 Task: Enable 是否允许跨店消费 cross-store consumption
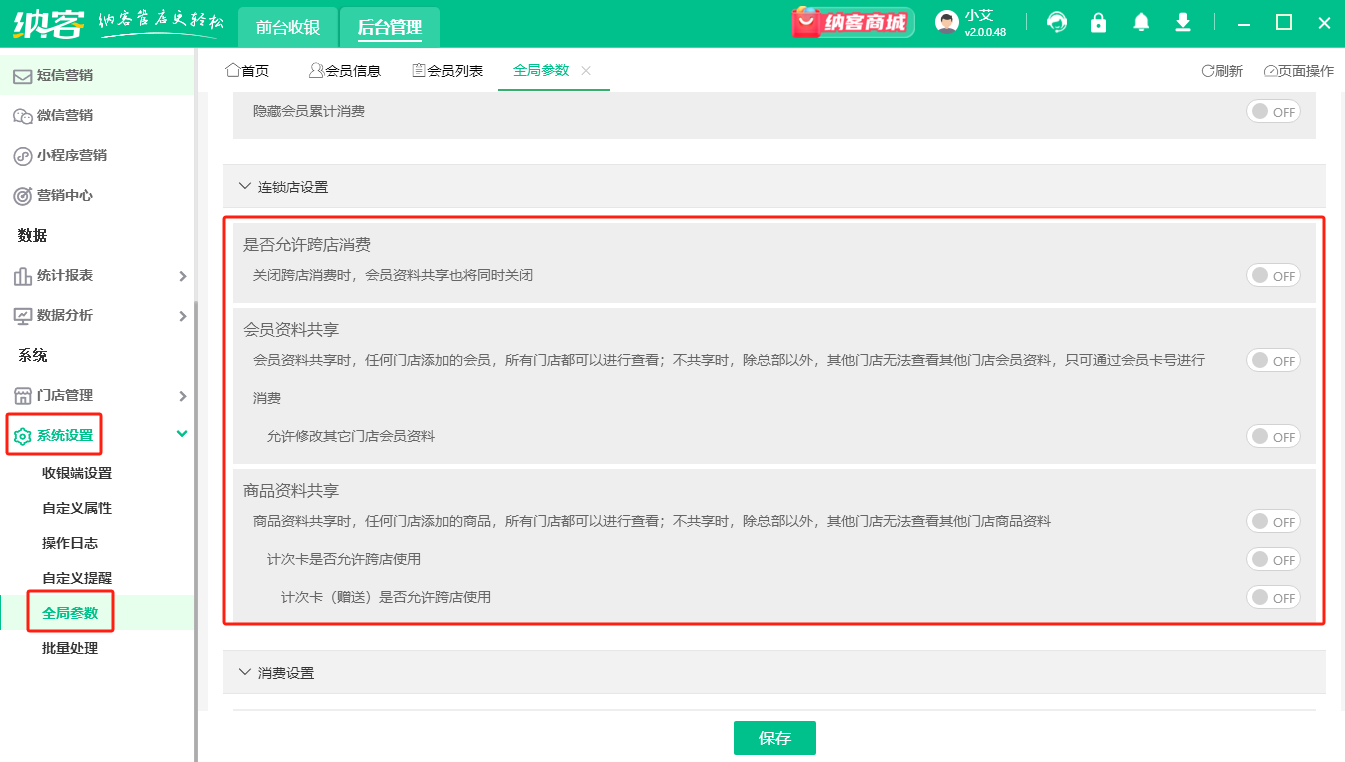[1272, 275]
